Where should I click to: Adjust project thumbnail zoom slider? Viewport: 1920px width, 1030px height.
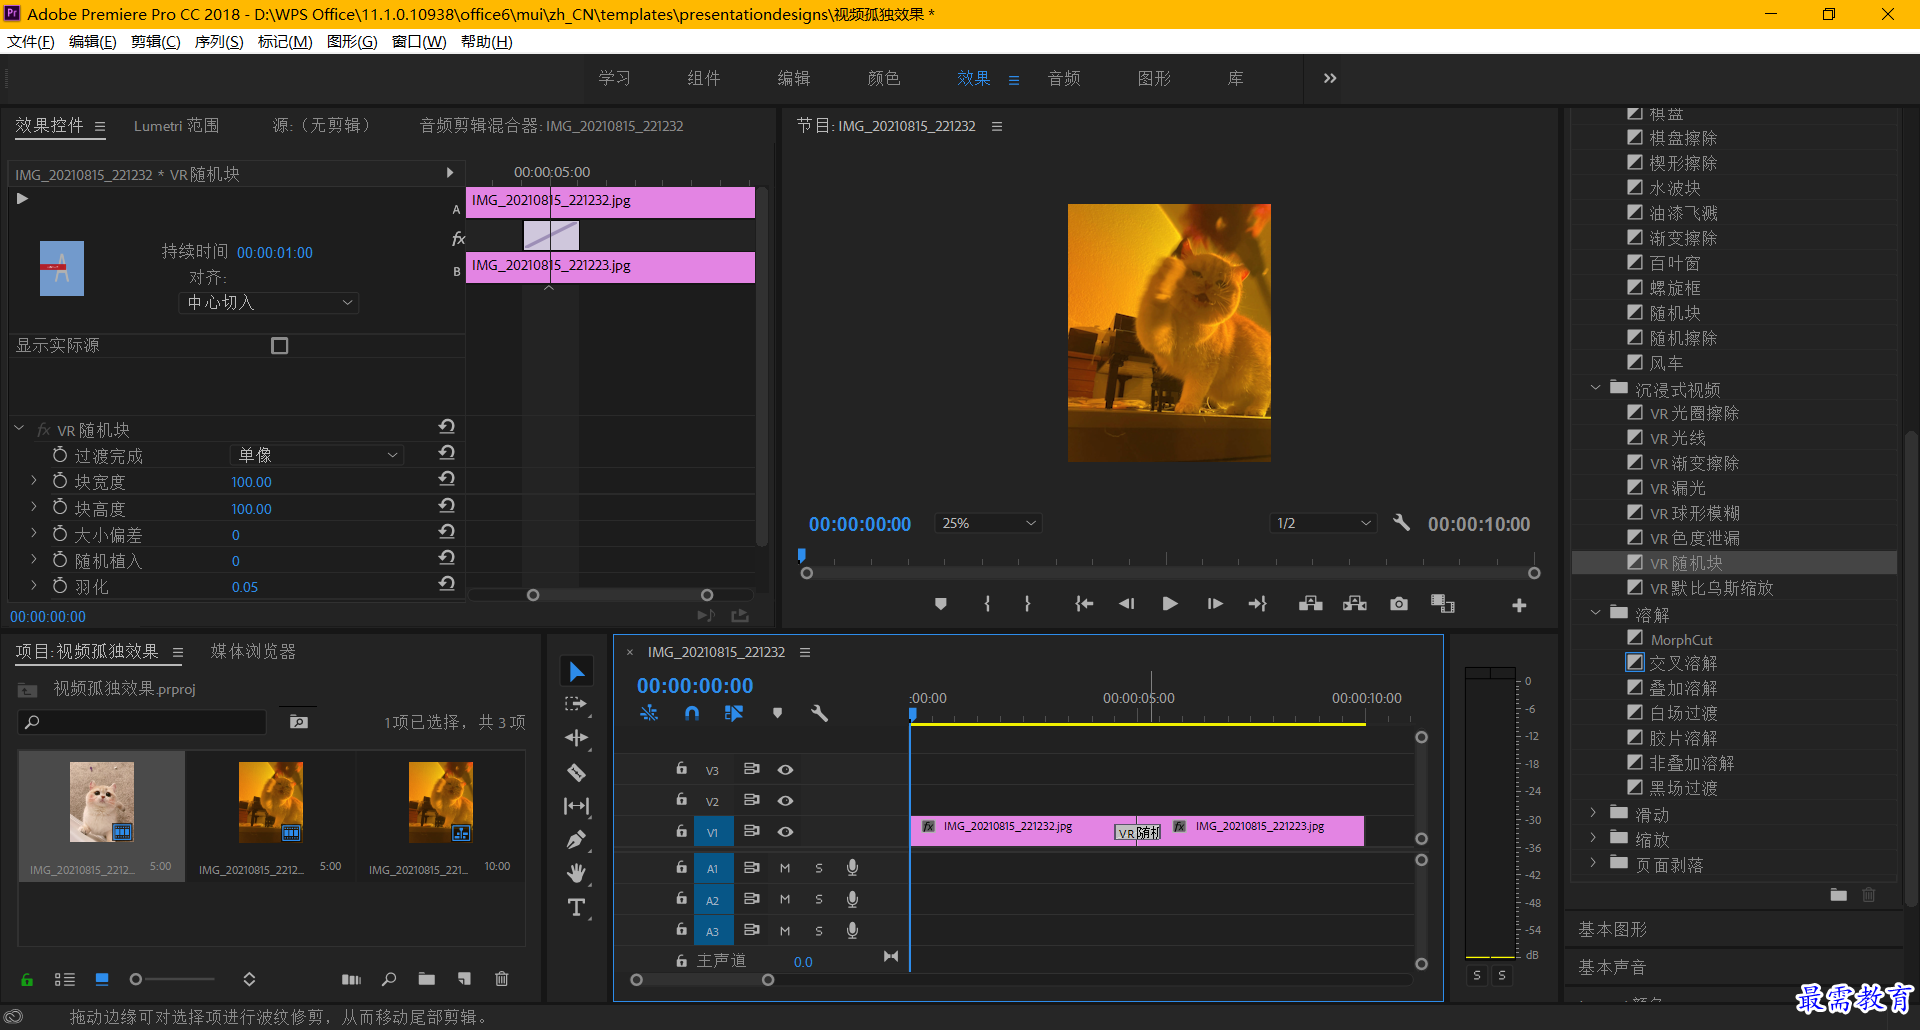(136, 979)
